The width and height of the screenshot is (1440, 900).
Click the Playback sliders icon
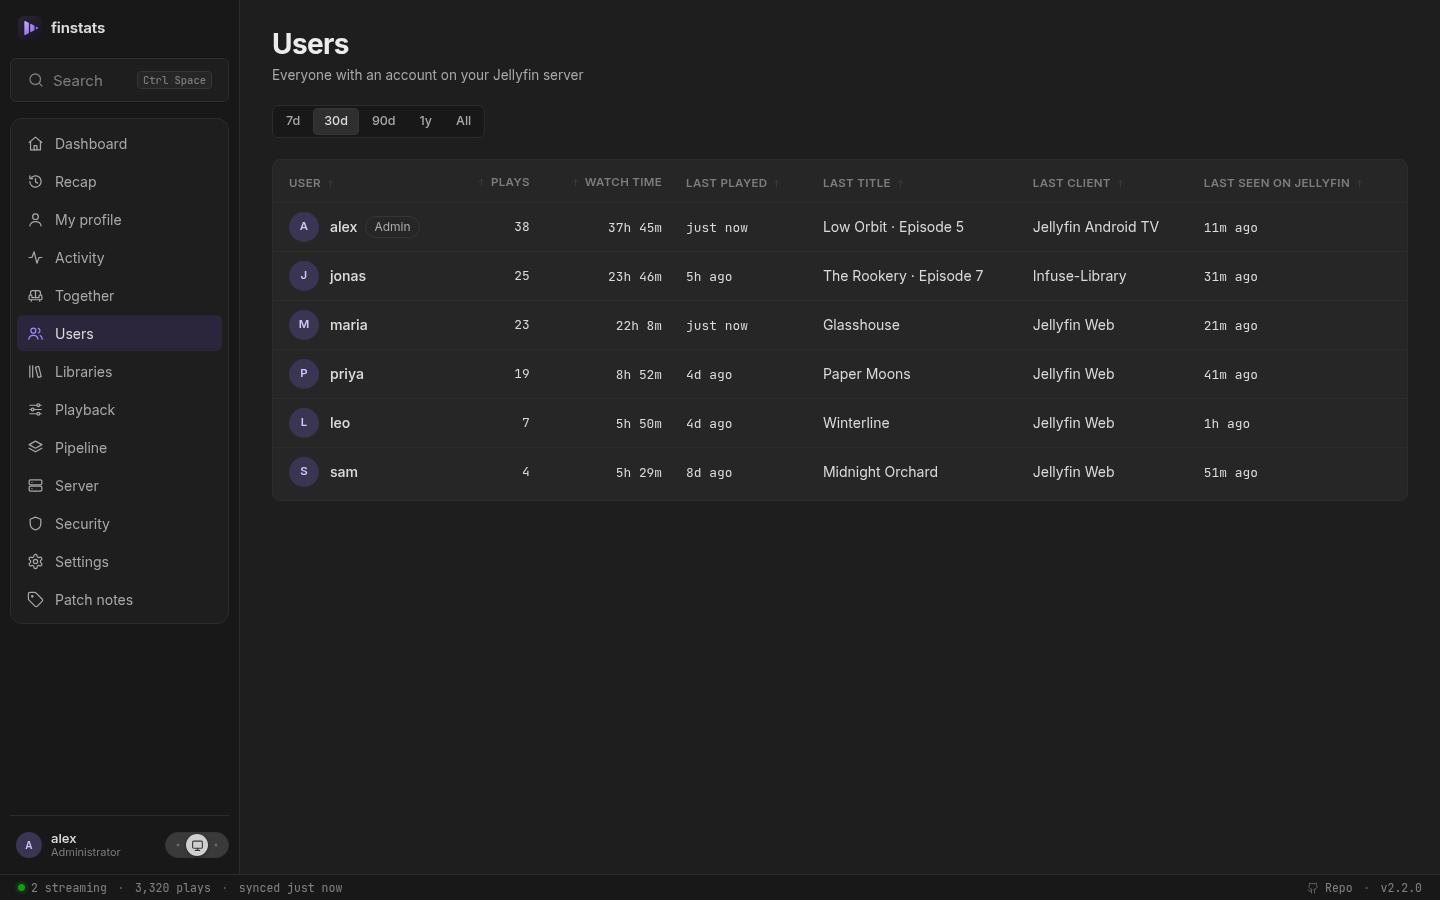tap(36, 410)
